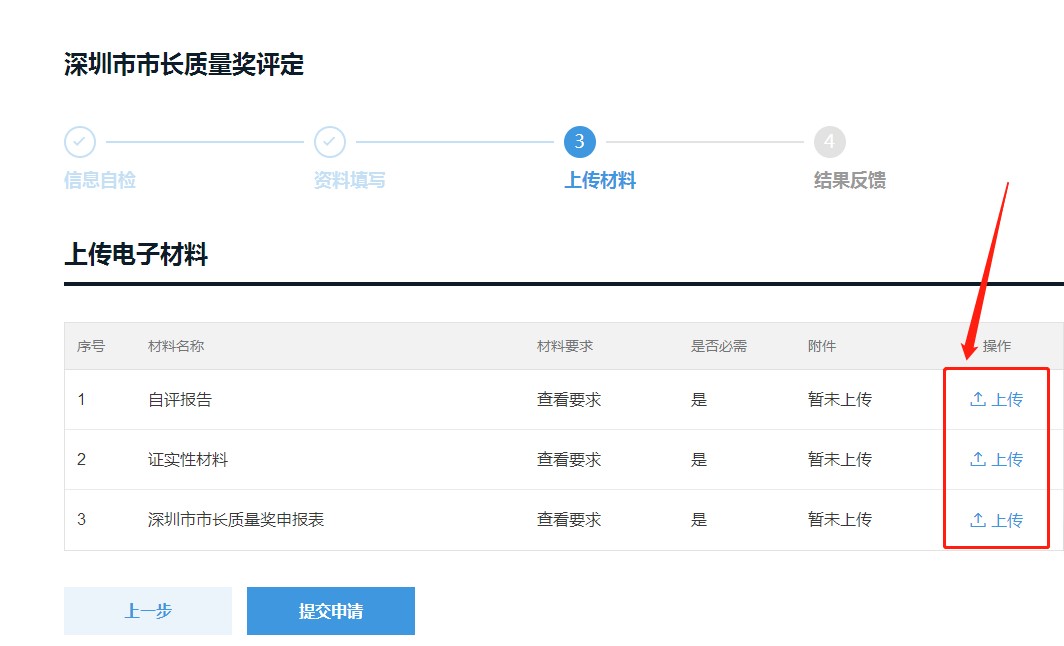The image size is (1064, 646).
Task: Select the 上传材料 step label
Action: [600, 180]
